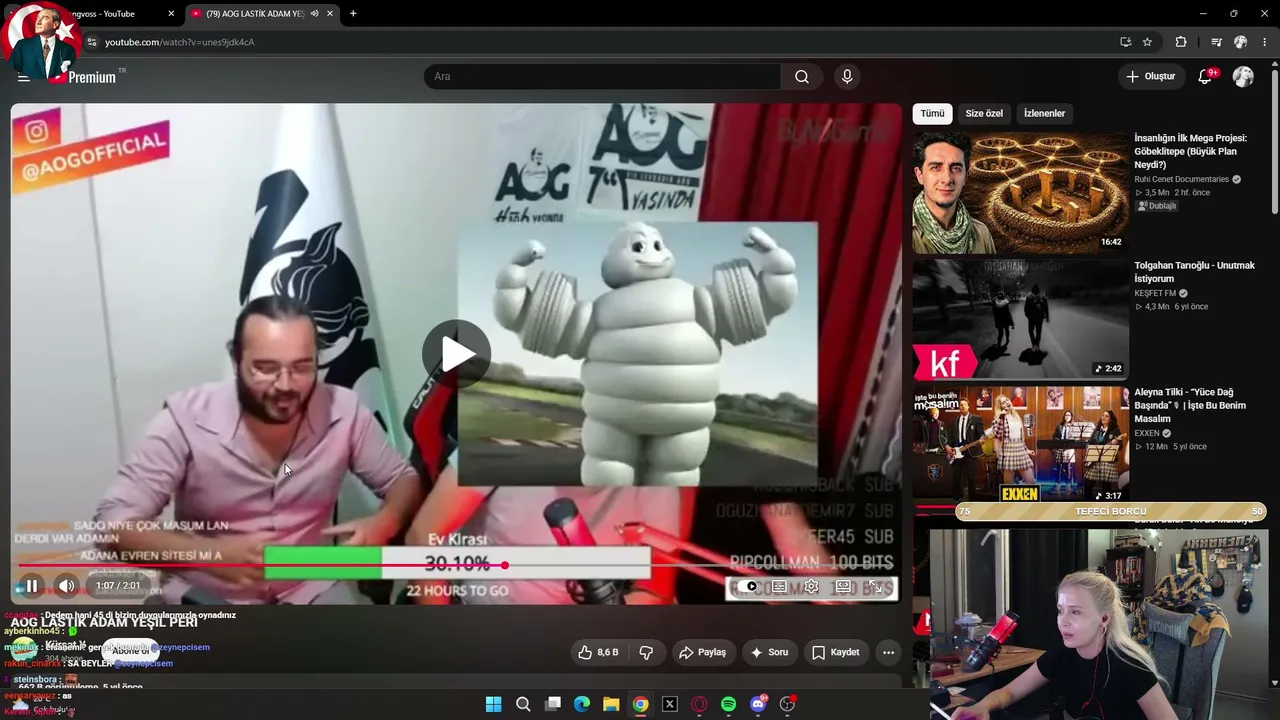Screen dimensions: 1280x720
Task: Select the Tümü filter chip
Action: pos(932,114)
